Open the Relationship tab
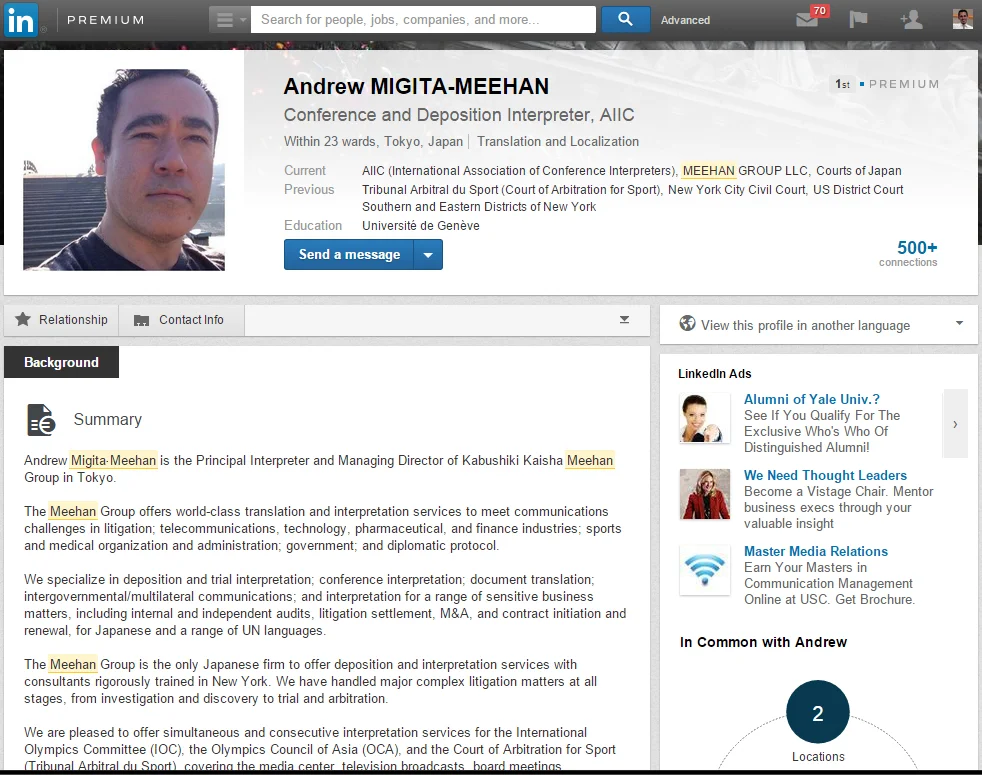 click(61, 320)
